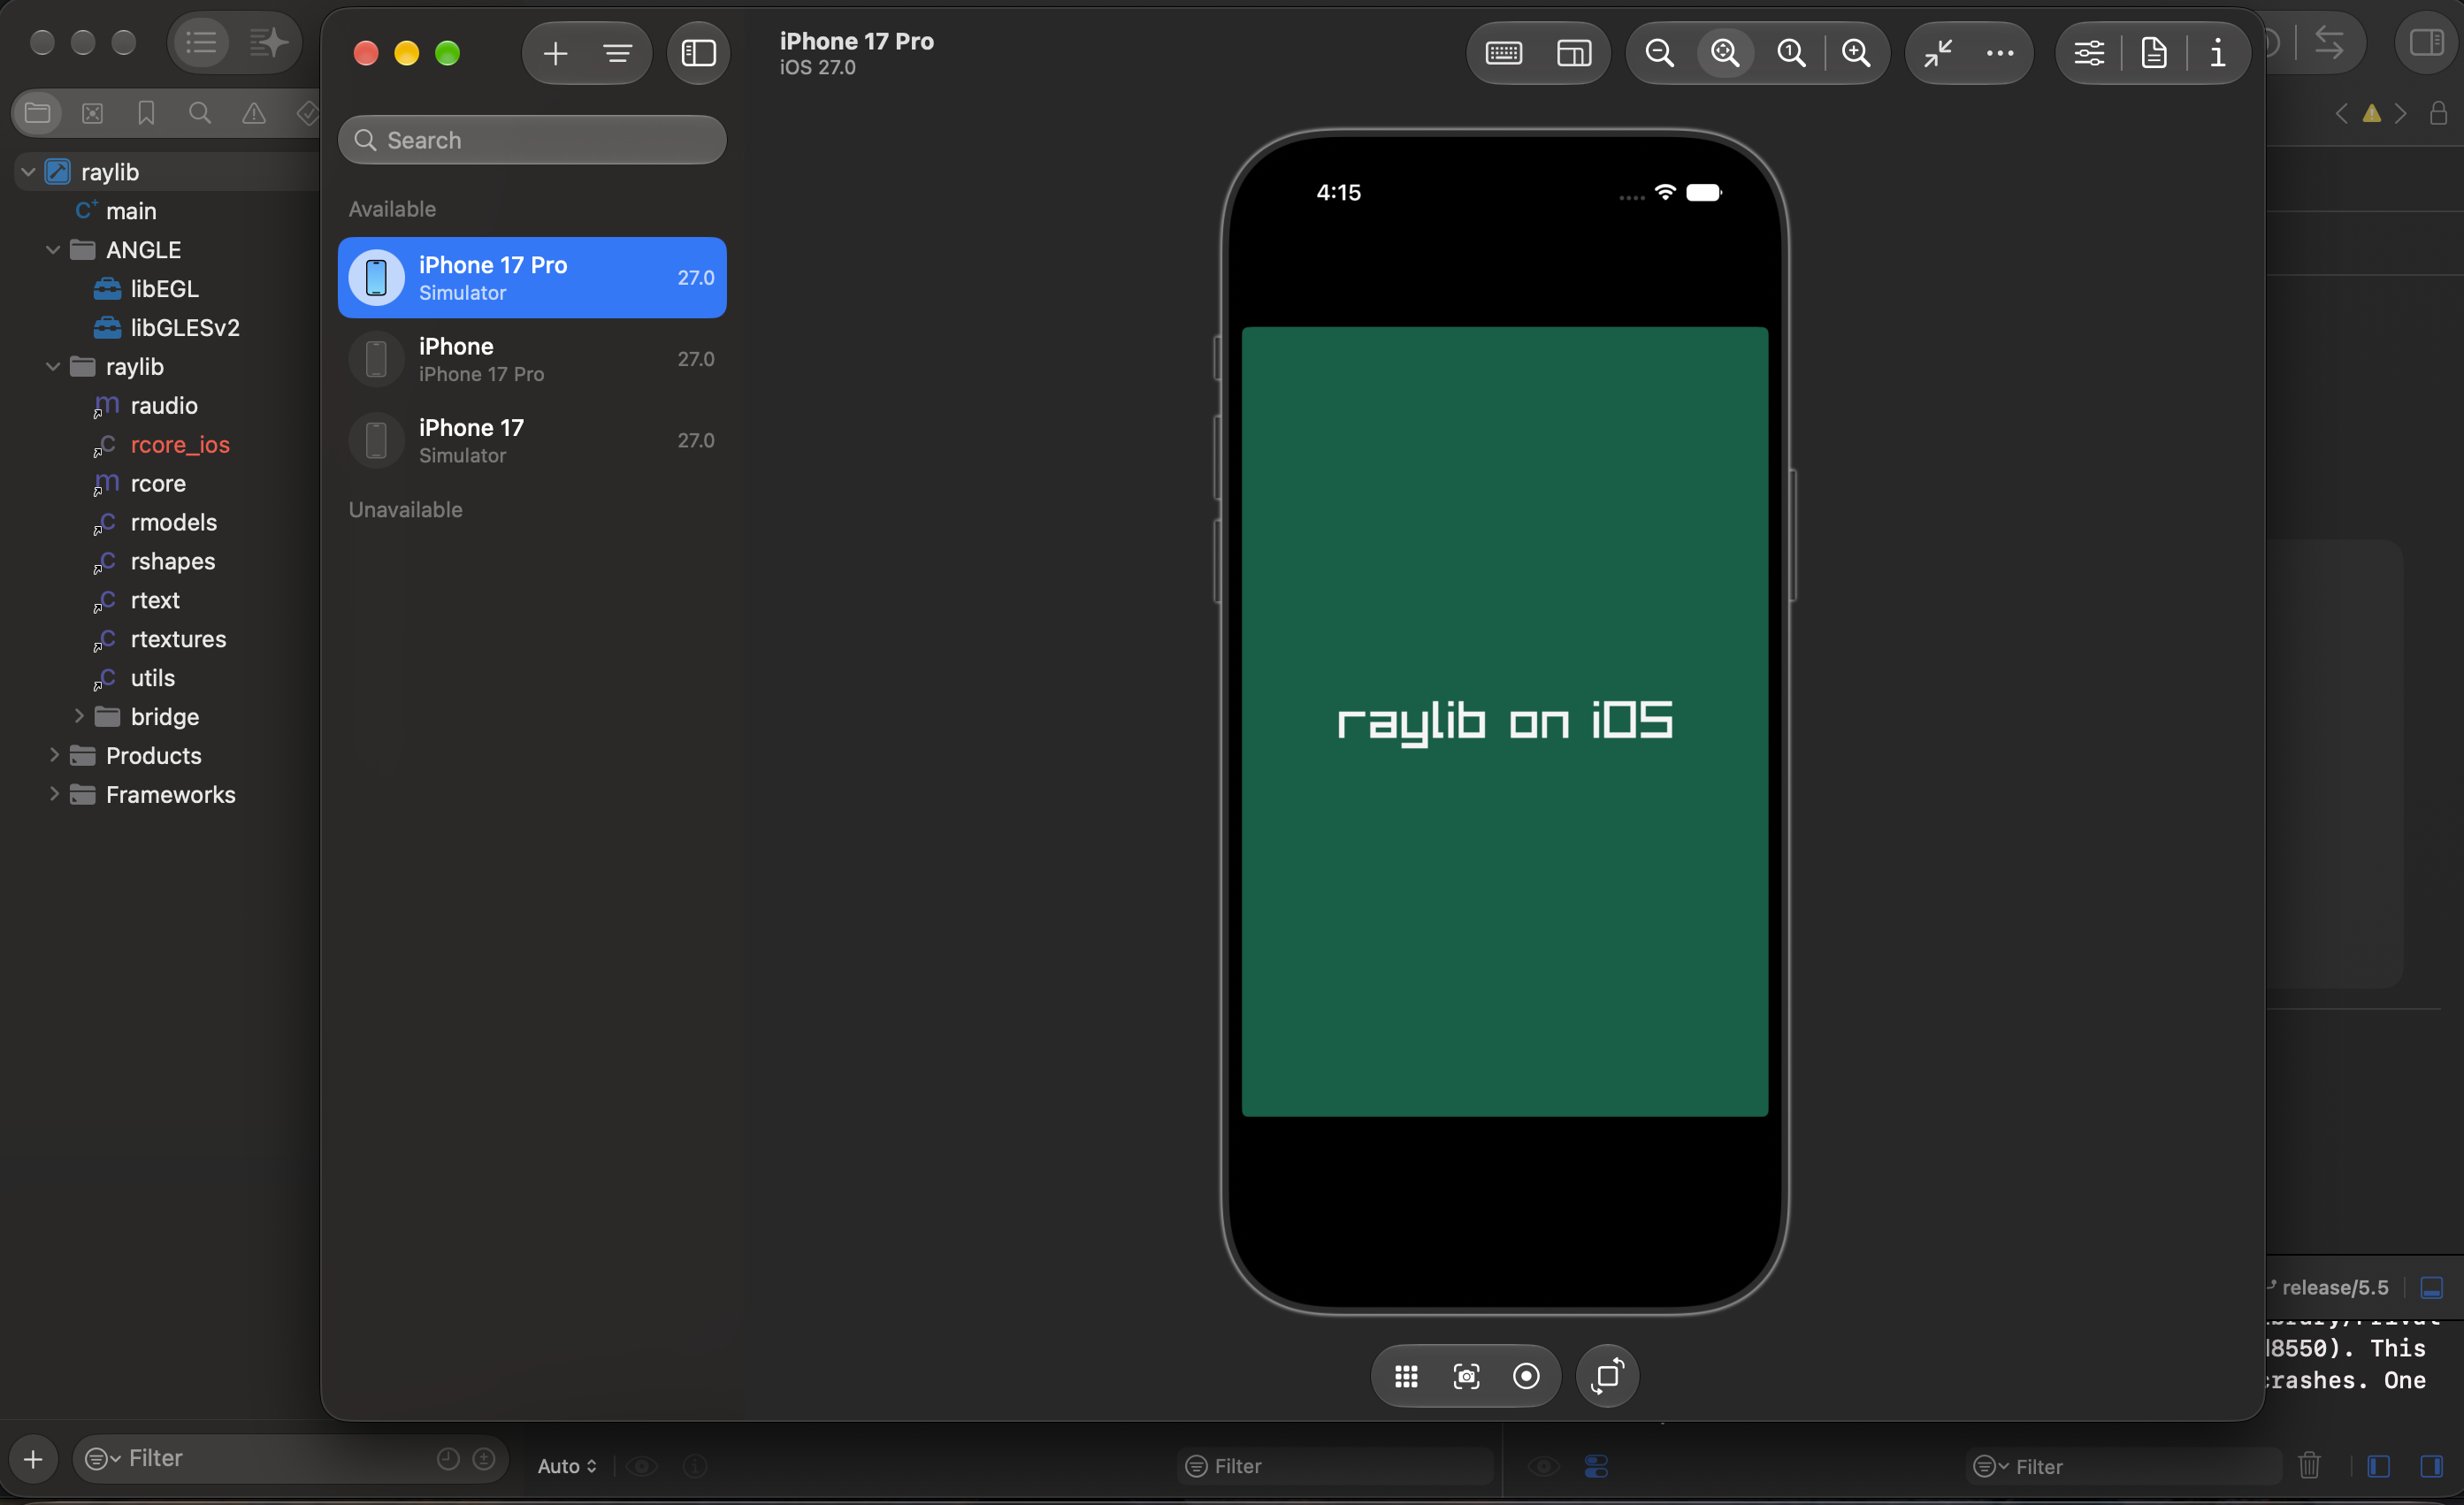2464x1505 pixels.
Task: Expand the Products folder
Action: [x=53, y=755]
